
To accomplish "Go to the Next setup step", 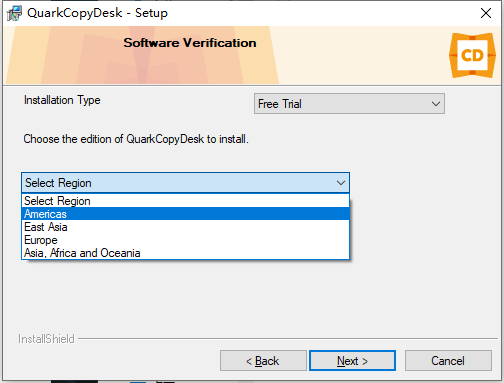I will click(352, 360).
